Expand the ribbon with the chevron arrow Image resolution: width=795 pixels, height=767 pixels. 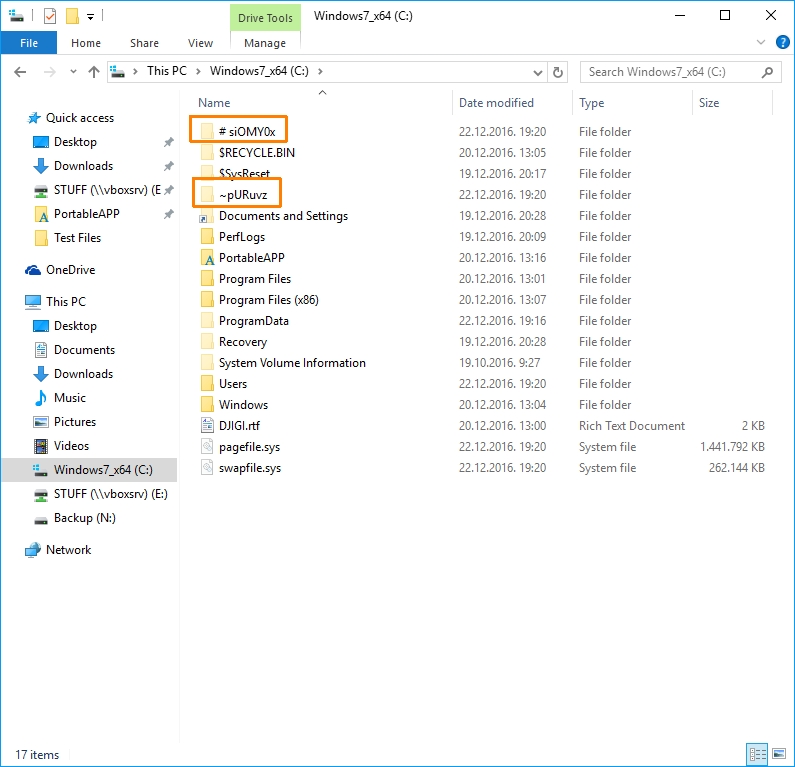click(761, 42)
